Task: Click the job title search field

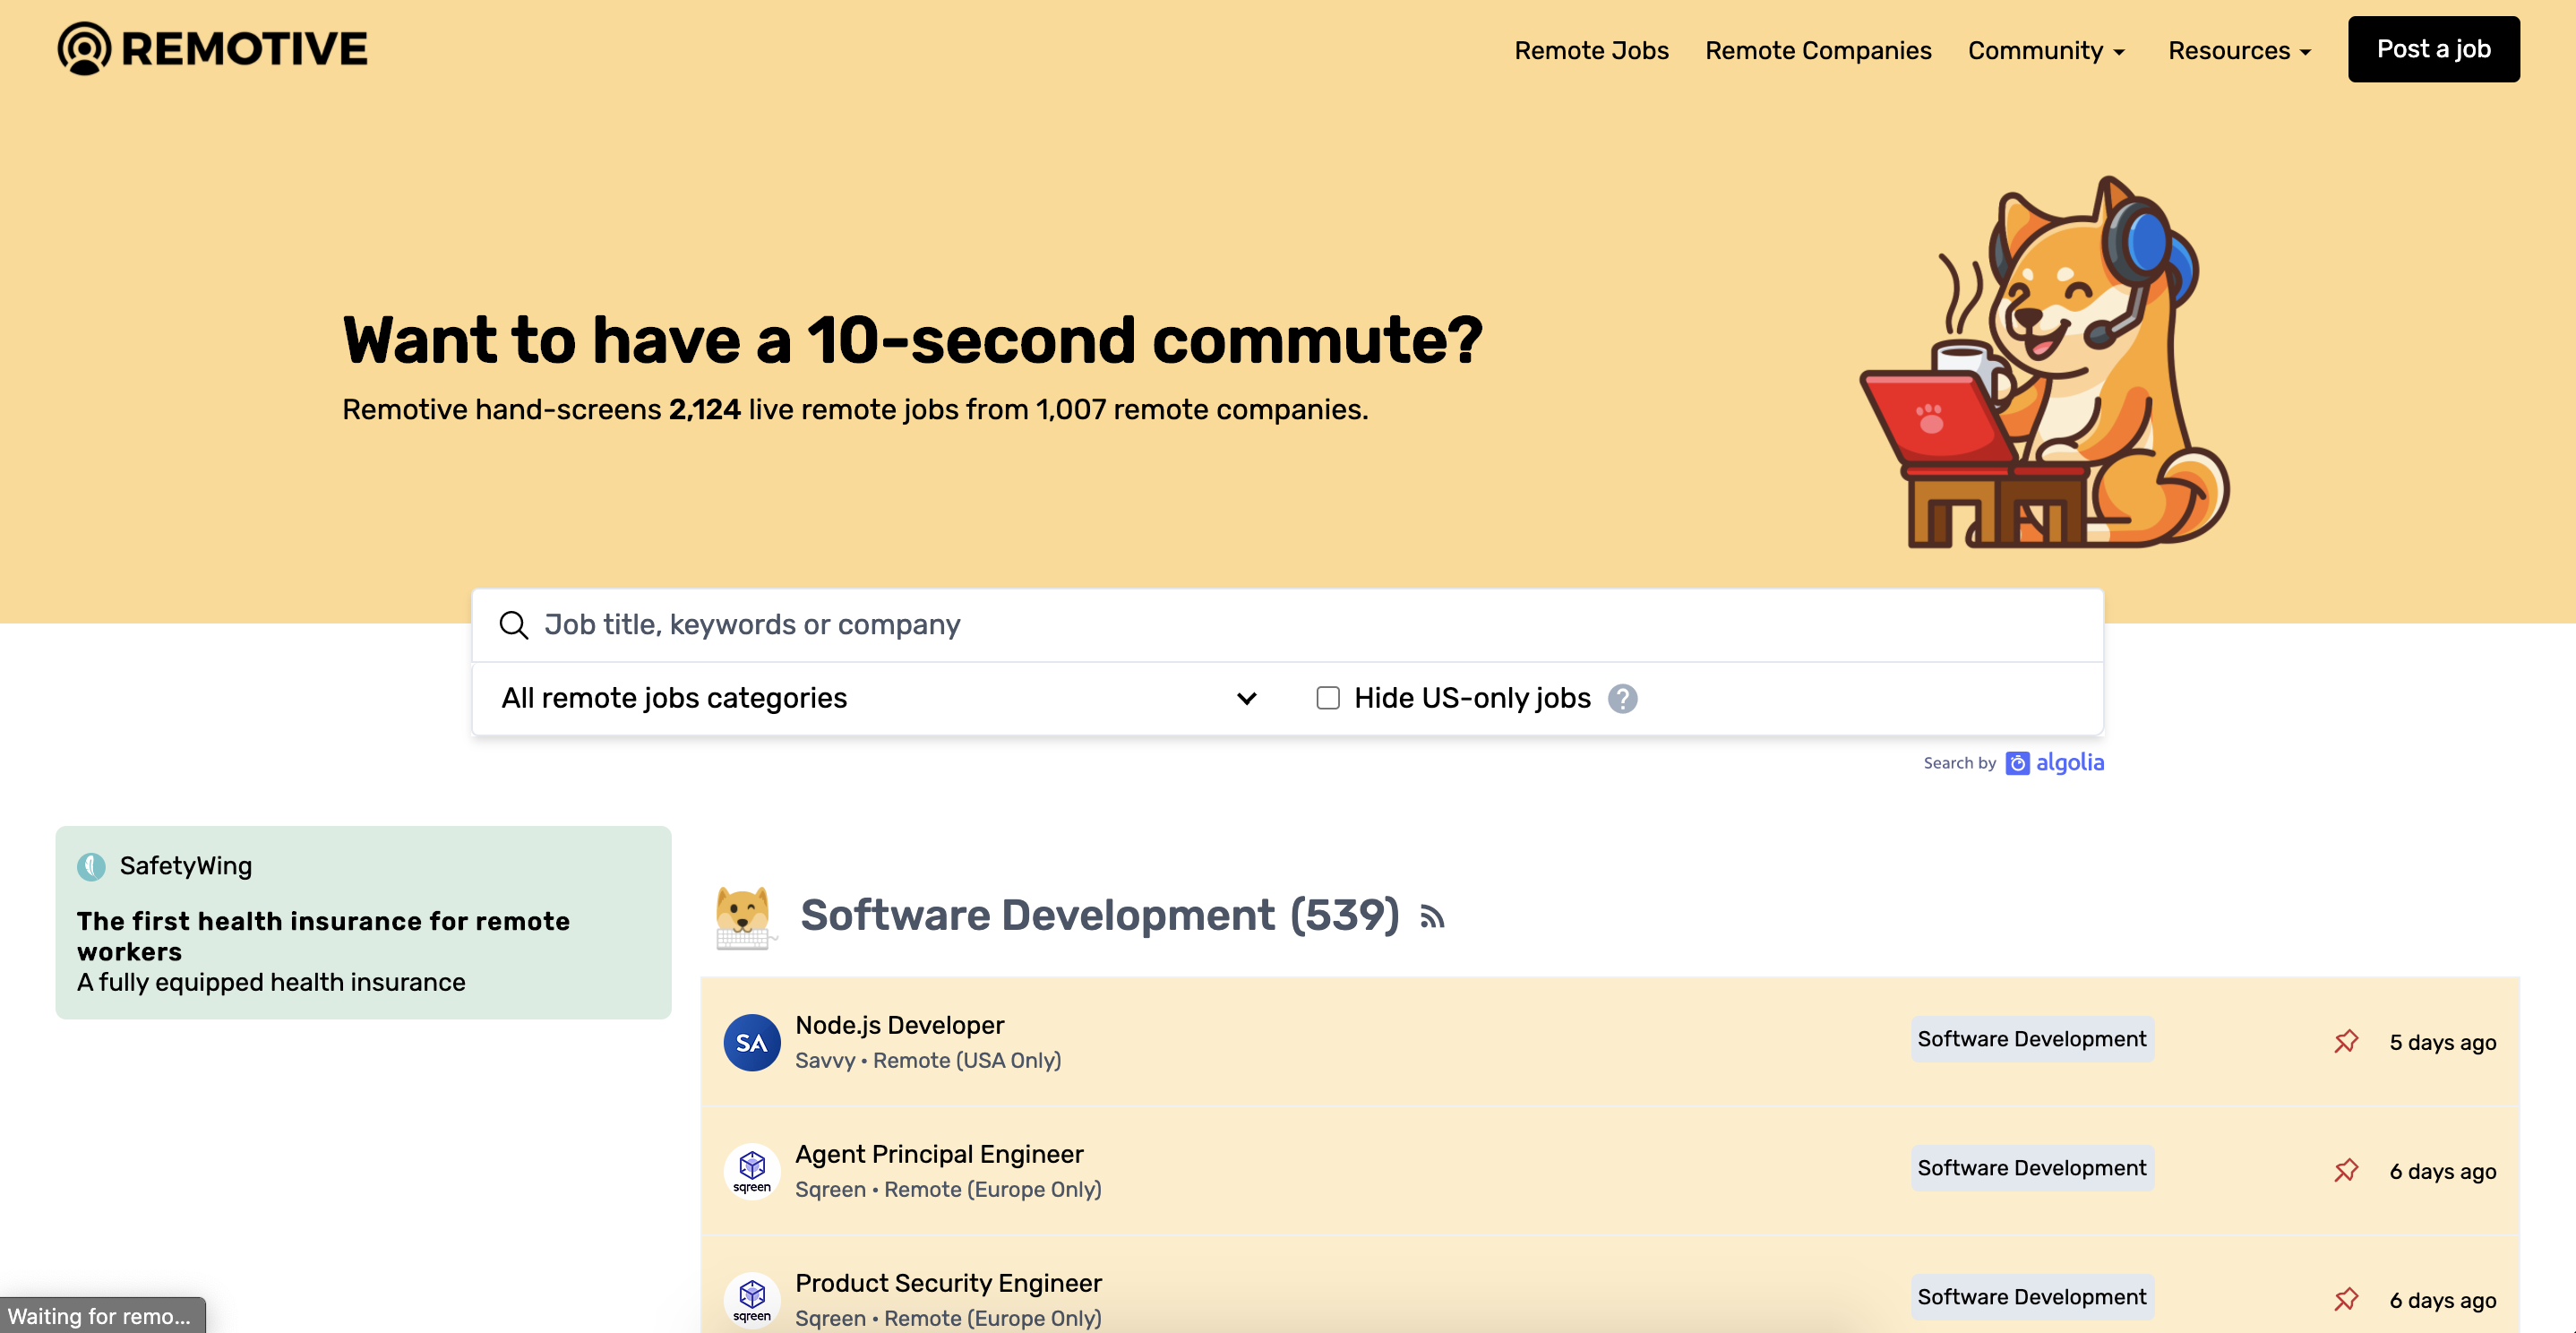Action: (x=1300, y=625)
